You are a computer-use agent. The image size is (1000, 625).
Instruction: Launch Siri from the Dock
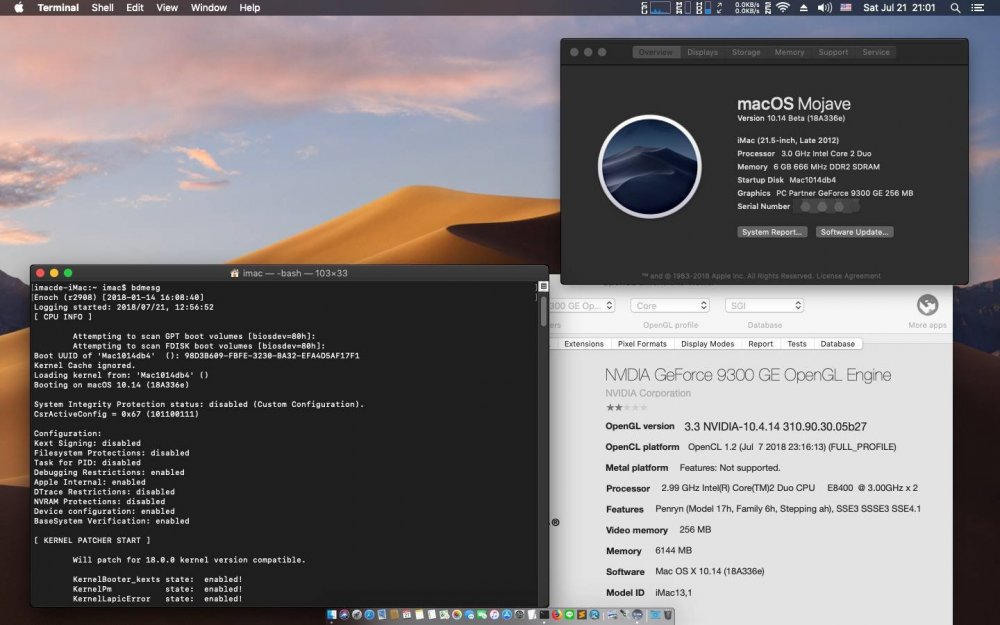[344, 615]
